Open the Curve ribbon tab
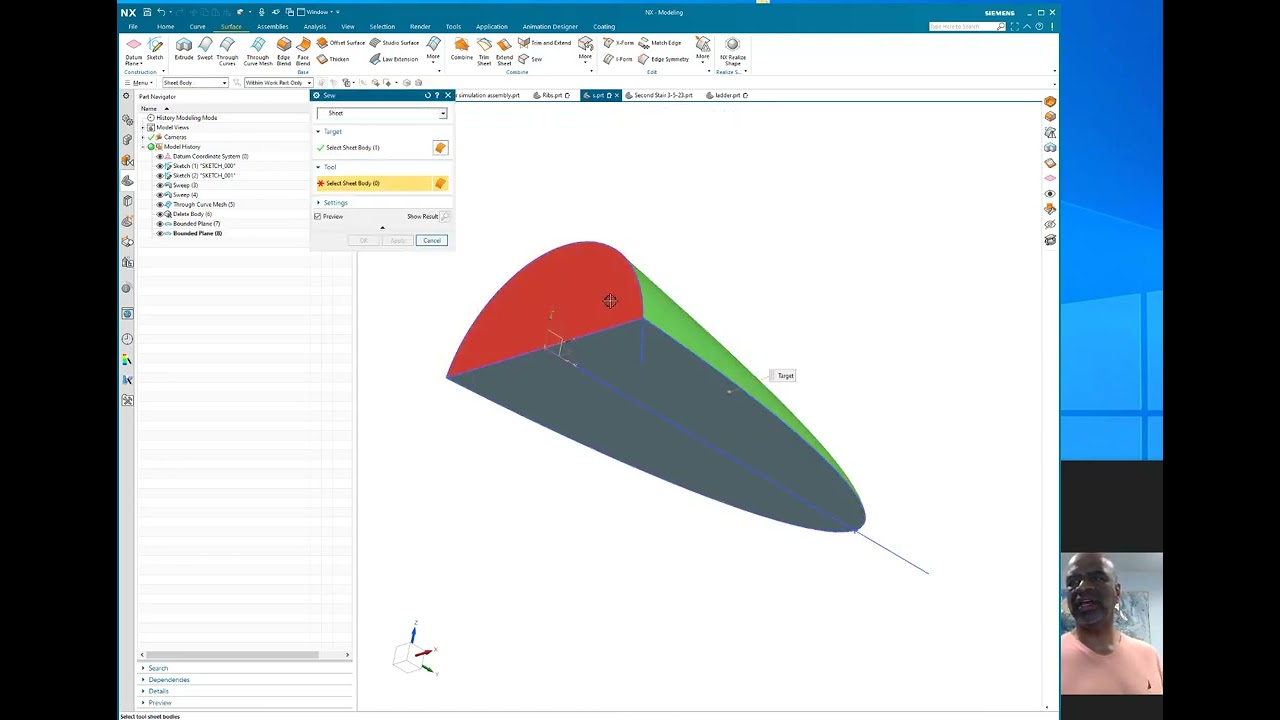 (x=197, y=27)
